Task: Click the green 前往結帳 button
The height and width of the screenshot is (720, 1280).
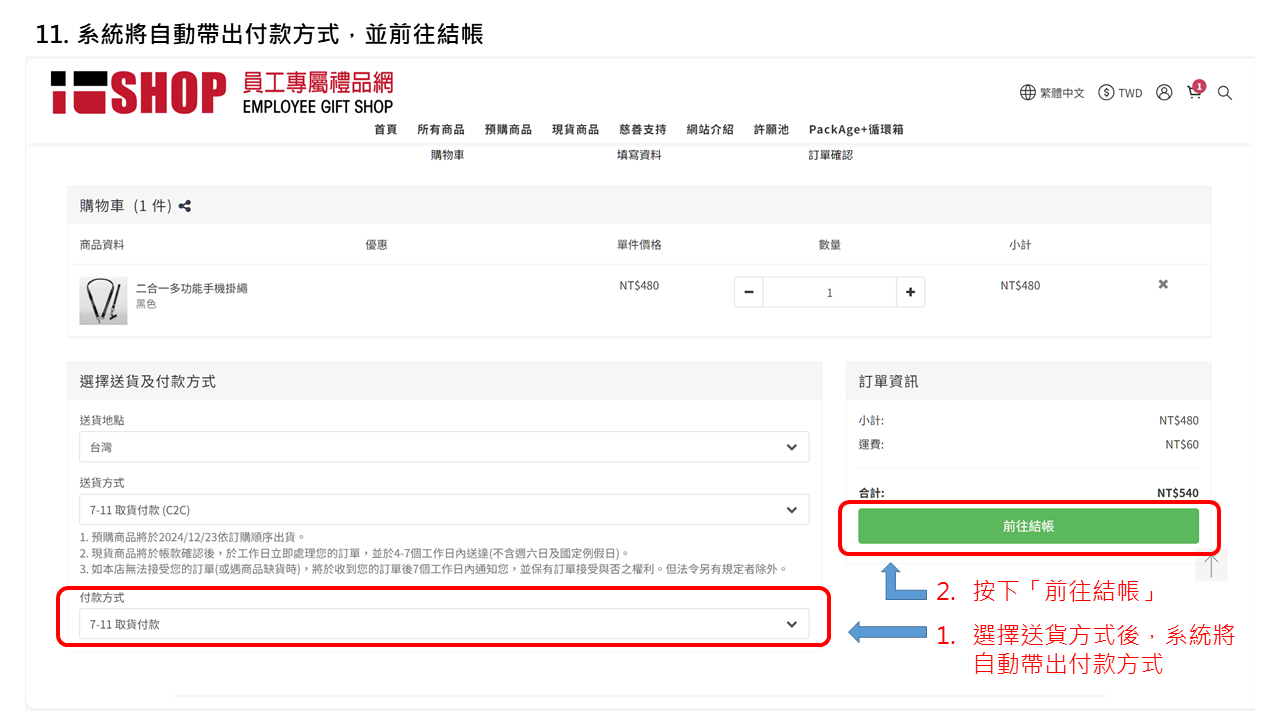Action: (1028, 526)
